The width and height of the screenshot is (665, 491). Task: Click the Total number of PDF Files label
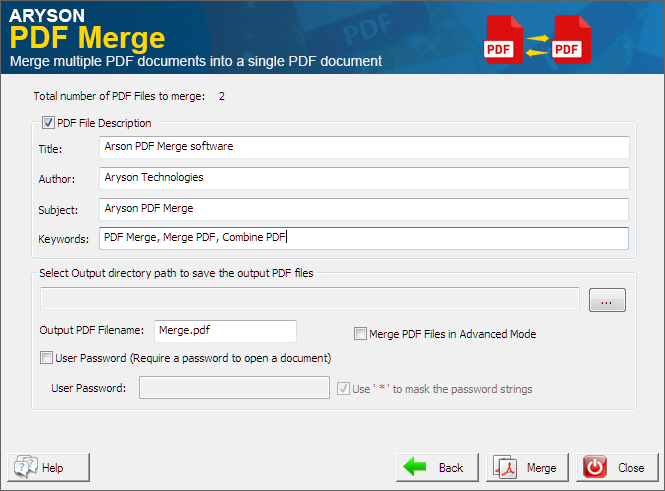point(119,96)
